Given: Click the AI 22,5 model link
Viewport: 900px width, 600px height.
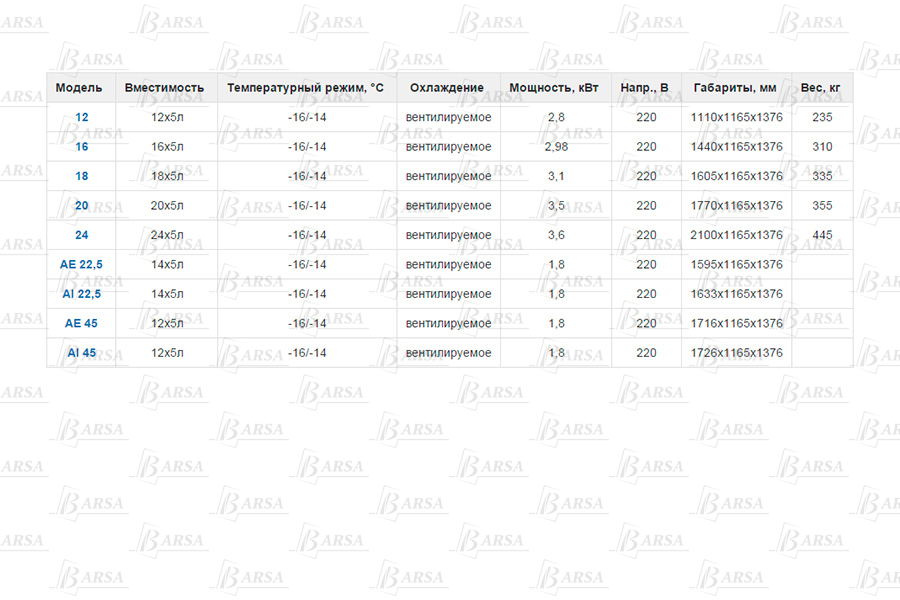Looking at the screenshot, I should 81,294.
